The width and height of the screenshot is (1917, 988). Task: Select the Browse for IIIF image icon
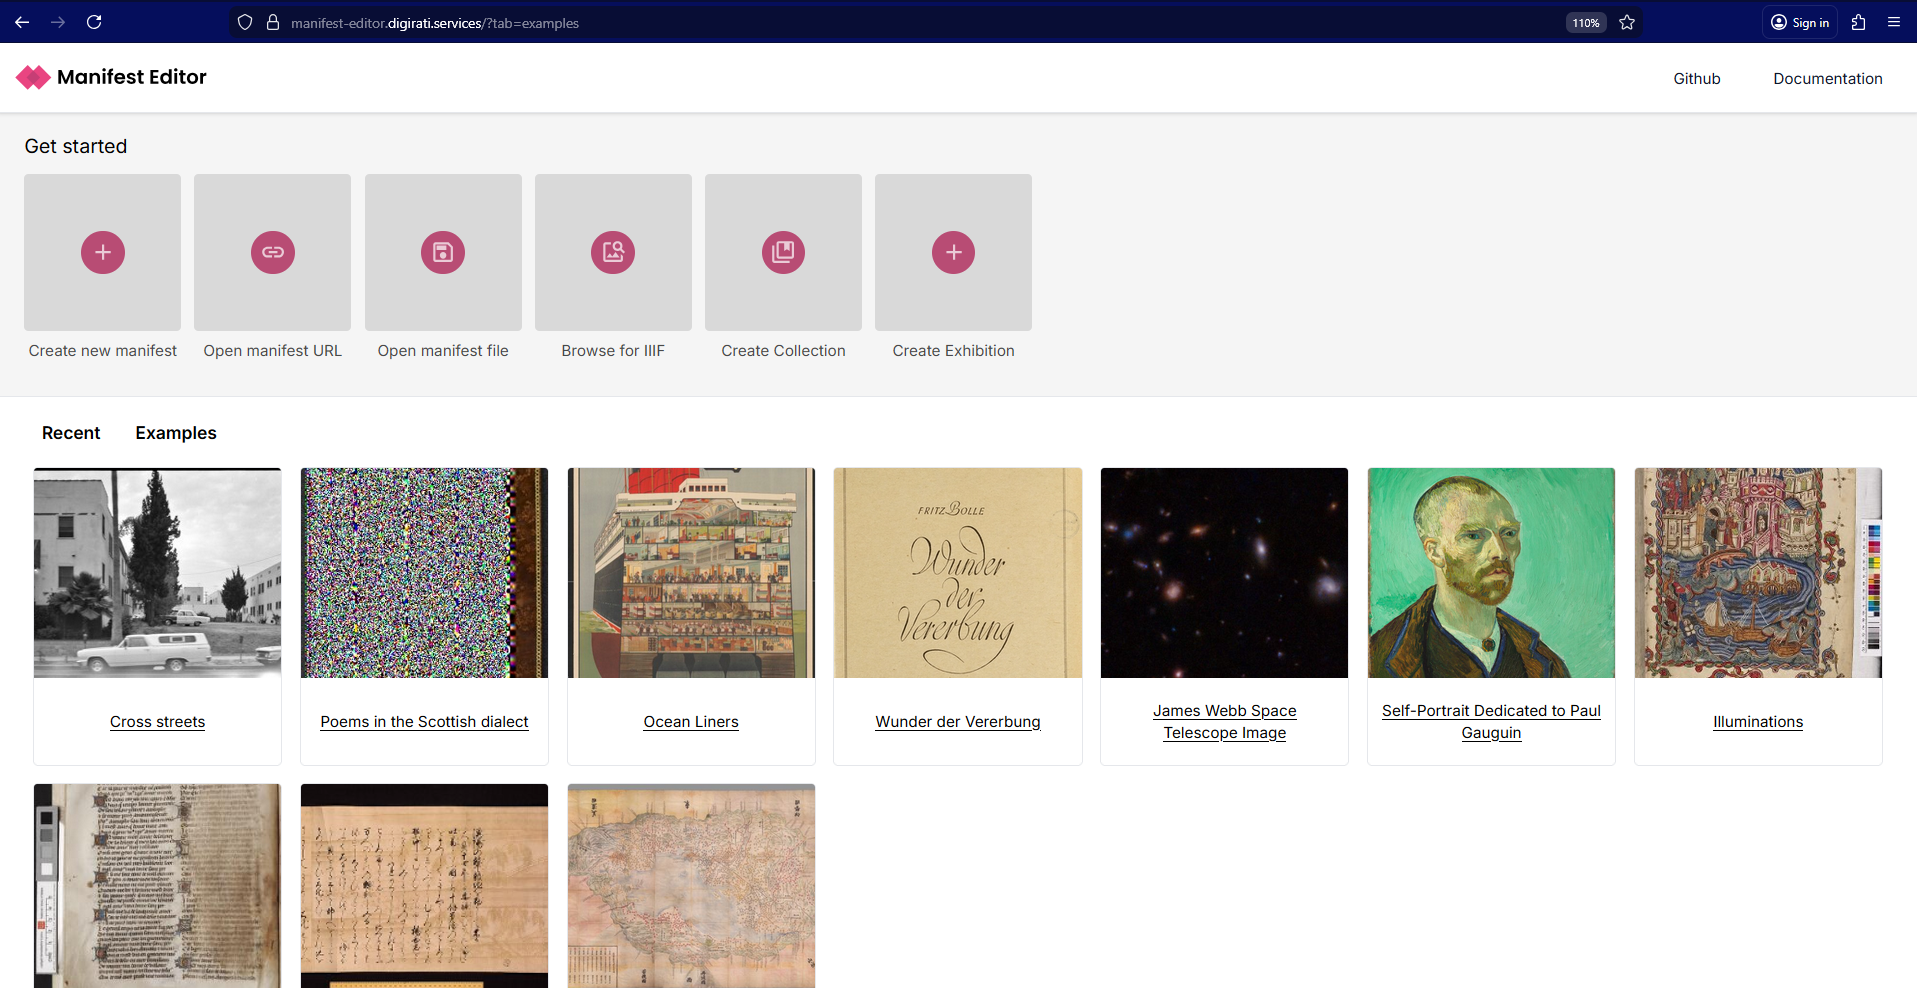point(613,252)
